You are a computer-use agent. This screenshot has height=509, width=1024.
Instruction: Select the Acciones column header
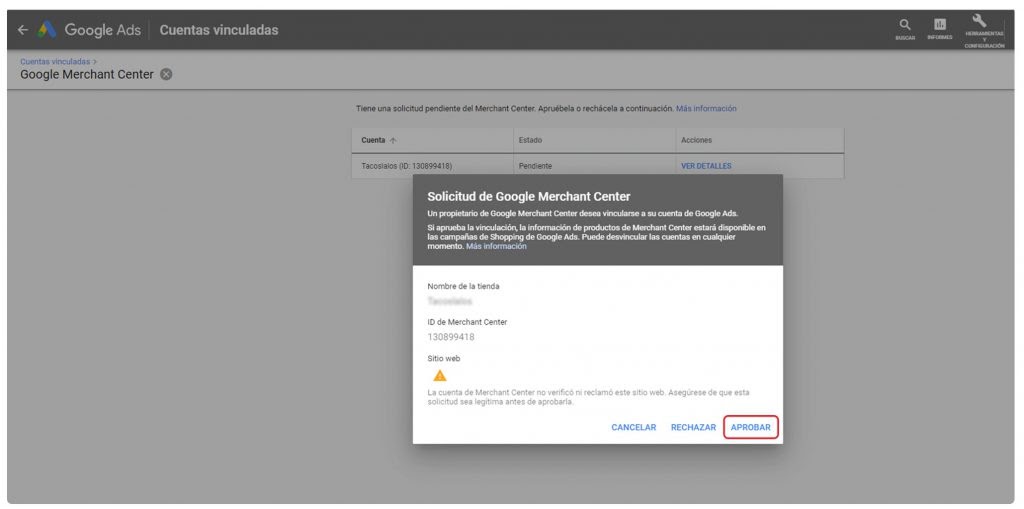click(696, 140)
